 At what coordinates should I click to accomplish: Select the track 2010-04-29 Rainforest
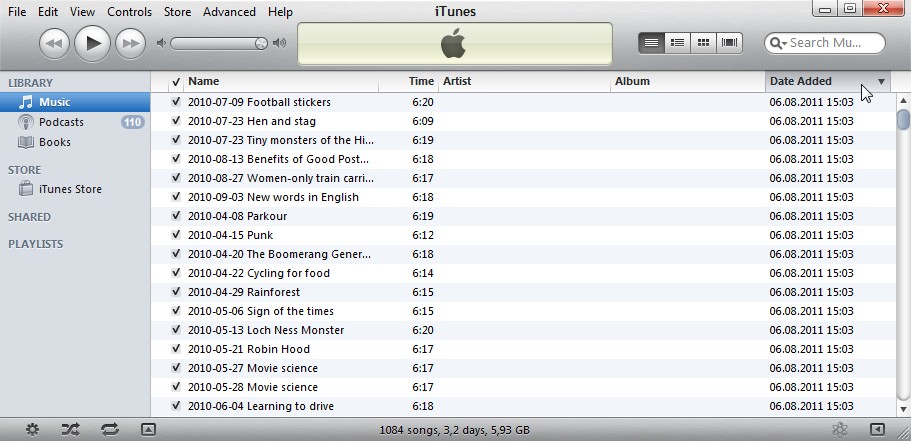523,292
